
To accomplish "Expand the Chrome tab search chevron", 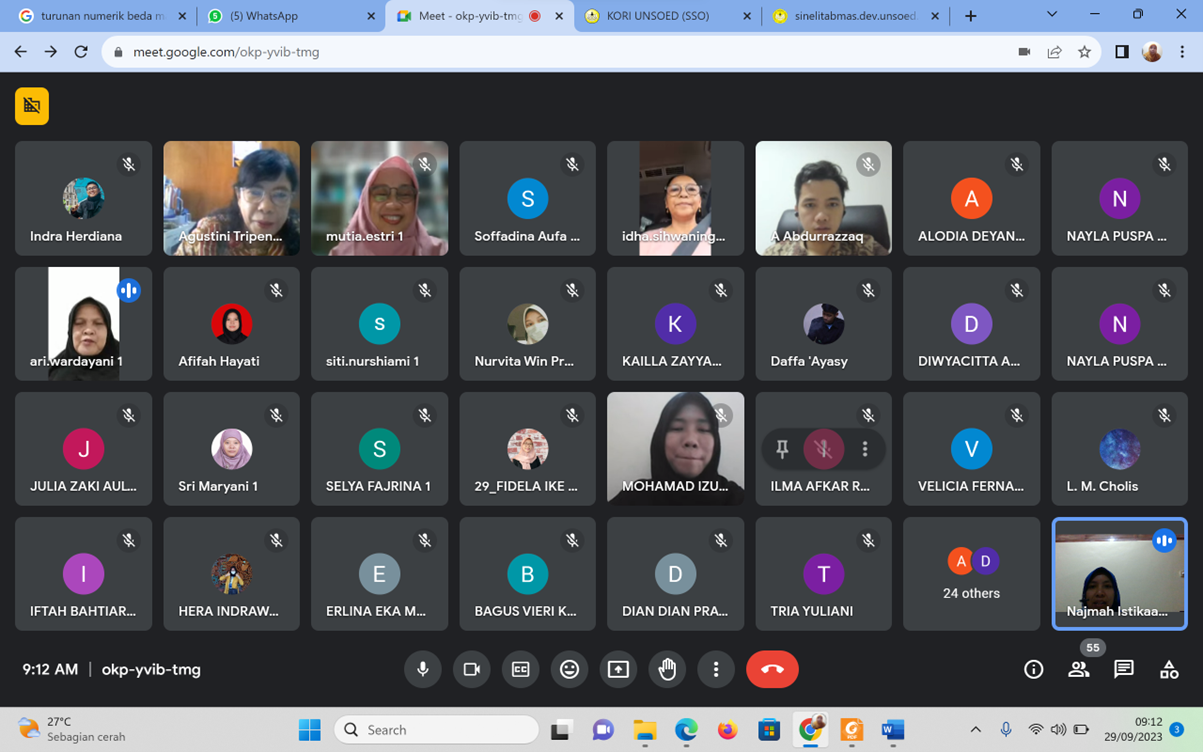I will pyautogui.click(x=1051, y=15).
